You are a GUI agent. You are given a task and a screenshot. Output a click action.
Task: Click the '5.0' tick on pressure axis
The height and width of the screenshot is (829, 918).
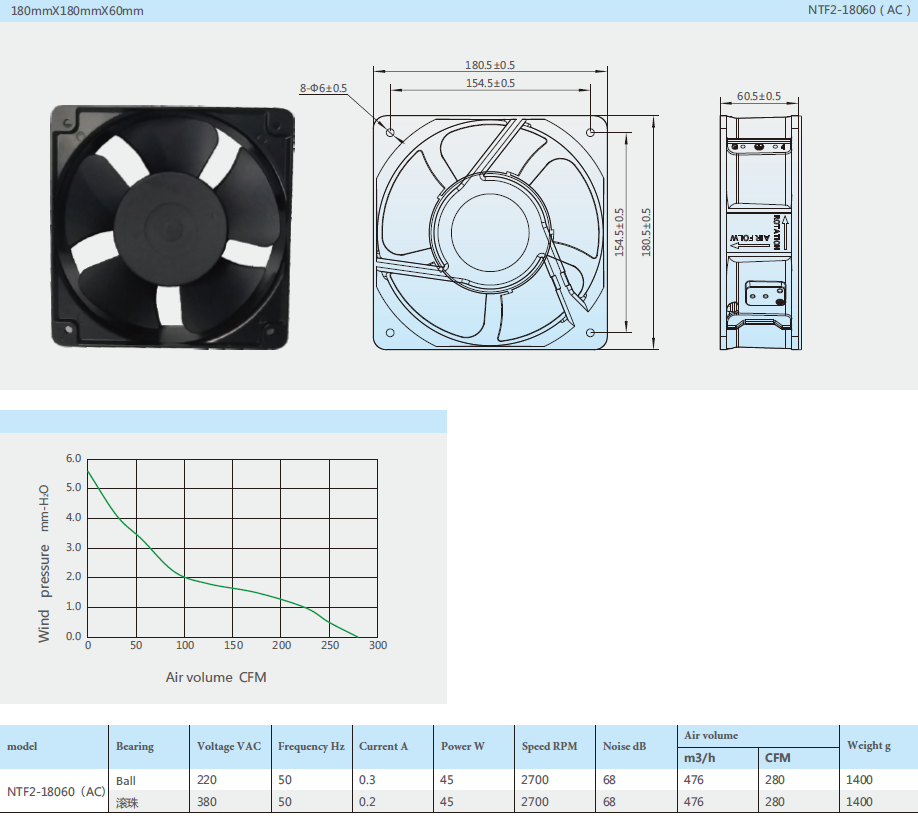click(x=73, y=488)
